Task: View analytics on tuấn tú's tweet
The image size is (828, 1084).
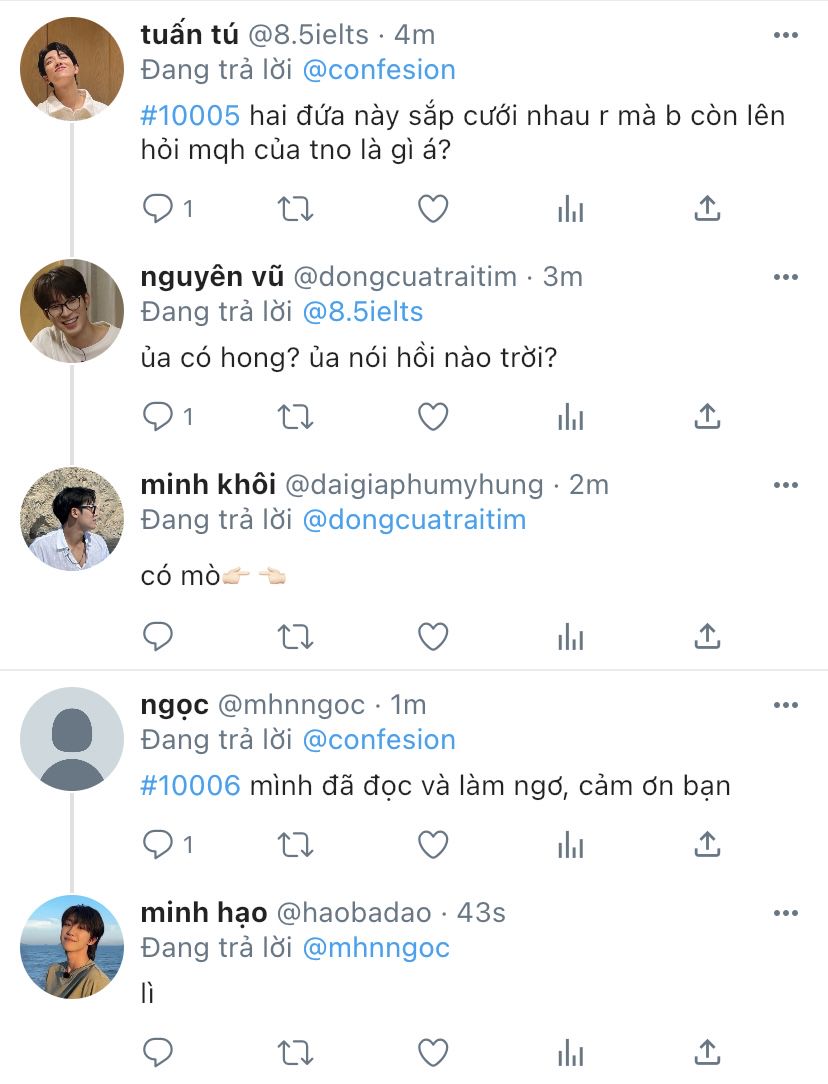Action: pos(570,208)
